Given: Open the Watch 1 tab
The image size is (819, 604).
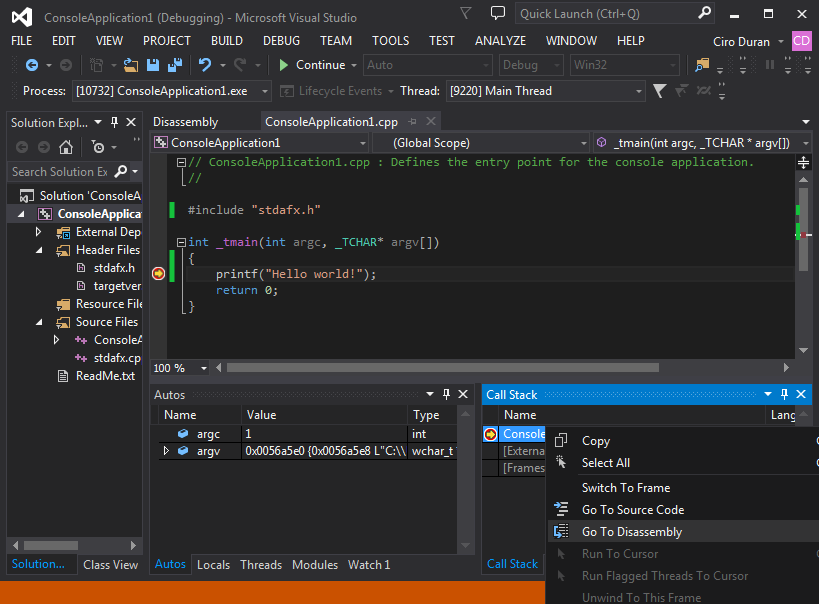Looking at the screenshot, I should point(369,565).
